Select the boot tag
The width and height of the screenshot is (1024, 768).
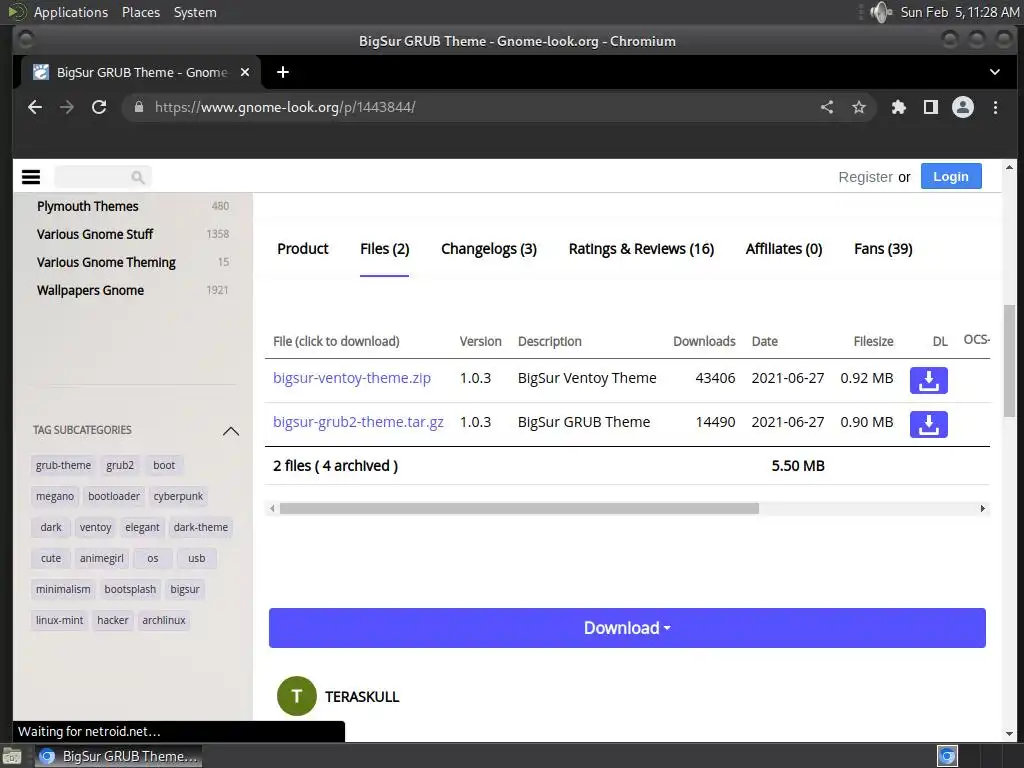164,465
